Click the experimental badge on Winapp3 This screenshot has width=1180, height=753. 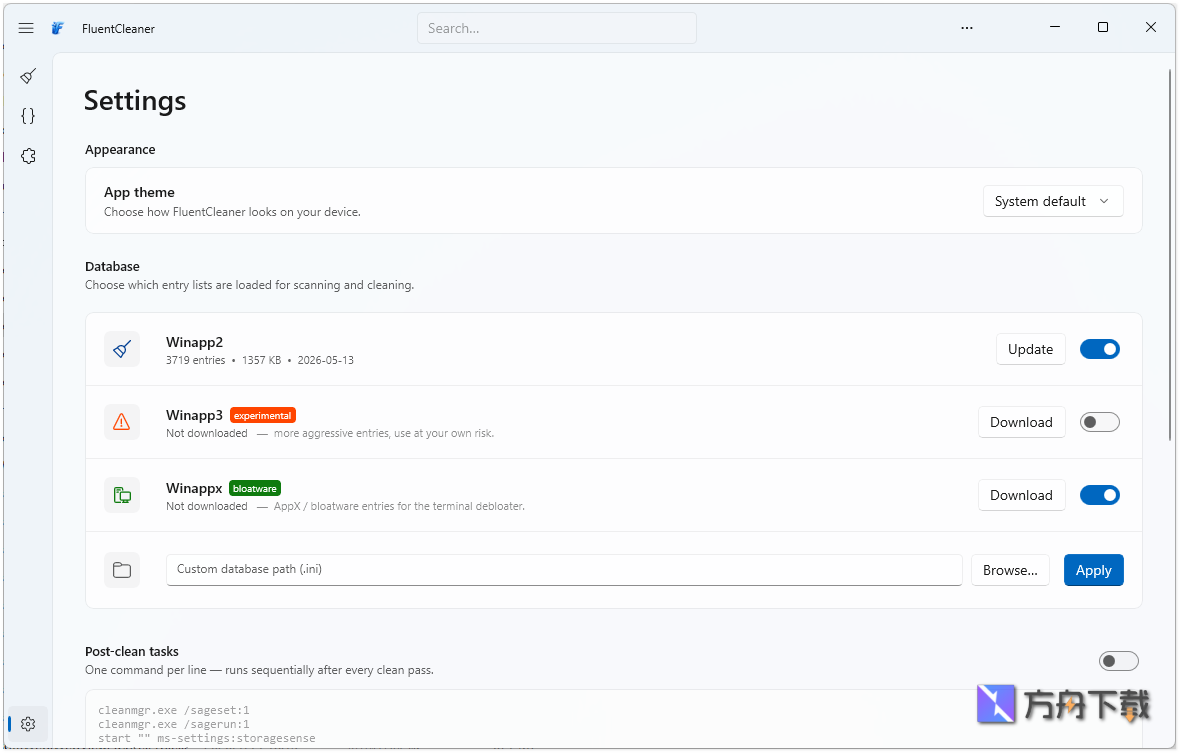[263, 415]
